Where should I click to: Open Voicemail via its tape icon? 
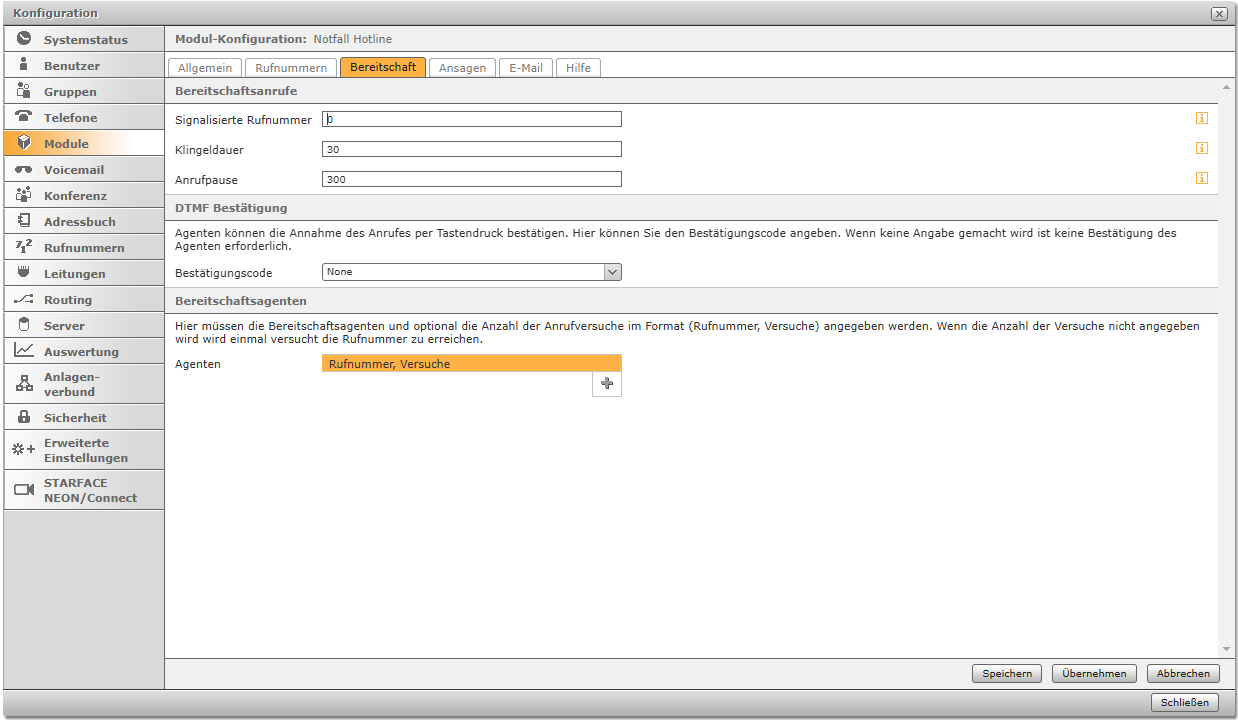point(24,169)
